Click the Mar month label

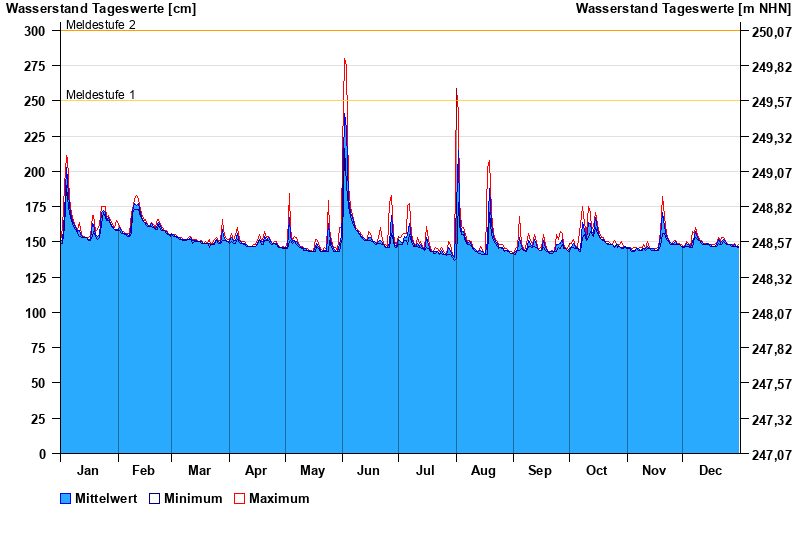[x=199, y=470]
